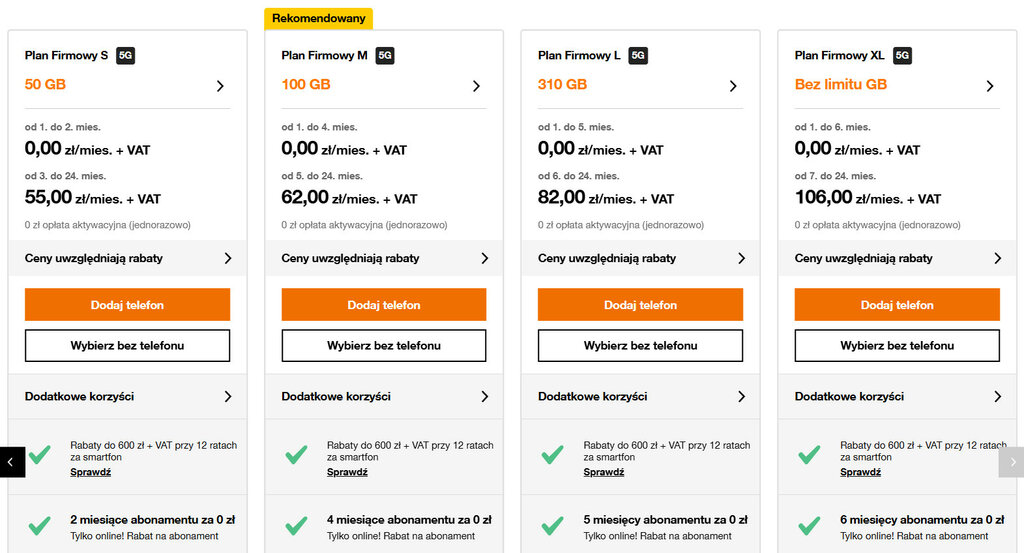Click green checkmark beside Plan S smartphone discount

click(39, 455)
